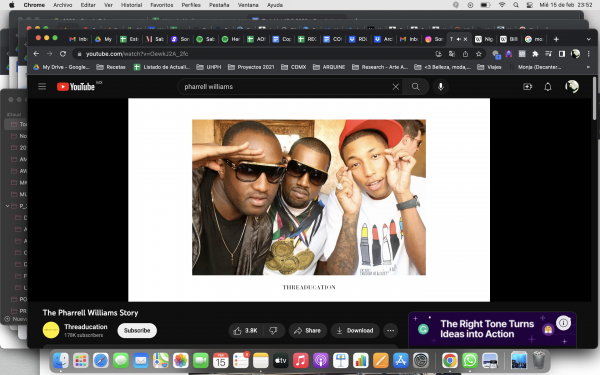Open the Historial menu in menu bar
Image resolution: width=600 pixels, height=375 pixels.
(131, 5)
